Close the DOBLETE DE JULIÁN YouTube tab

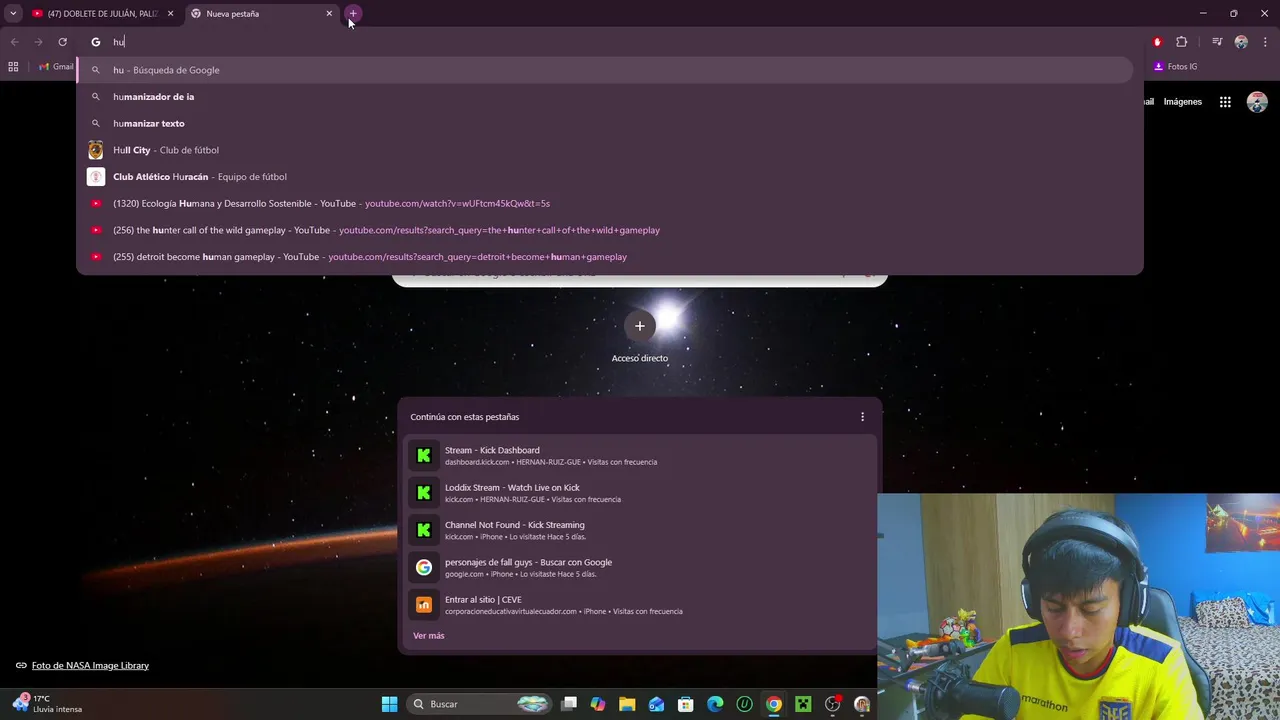(x=170, y=14)
